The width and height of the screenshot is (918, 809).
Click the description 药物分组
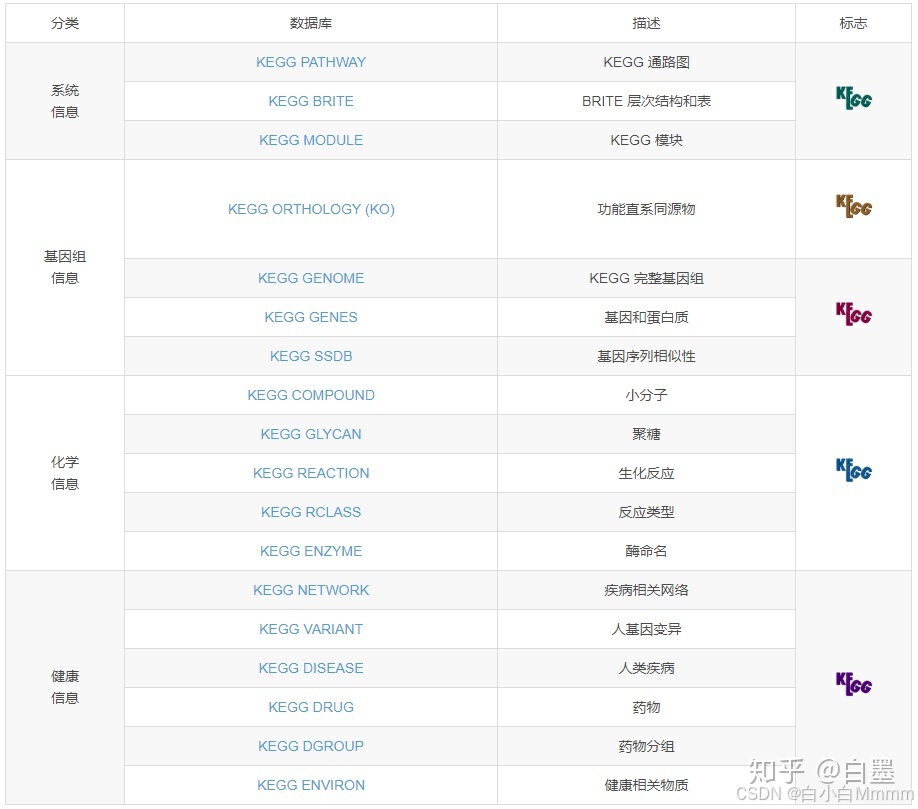pos(646,746)
